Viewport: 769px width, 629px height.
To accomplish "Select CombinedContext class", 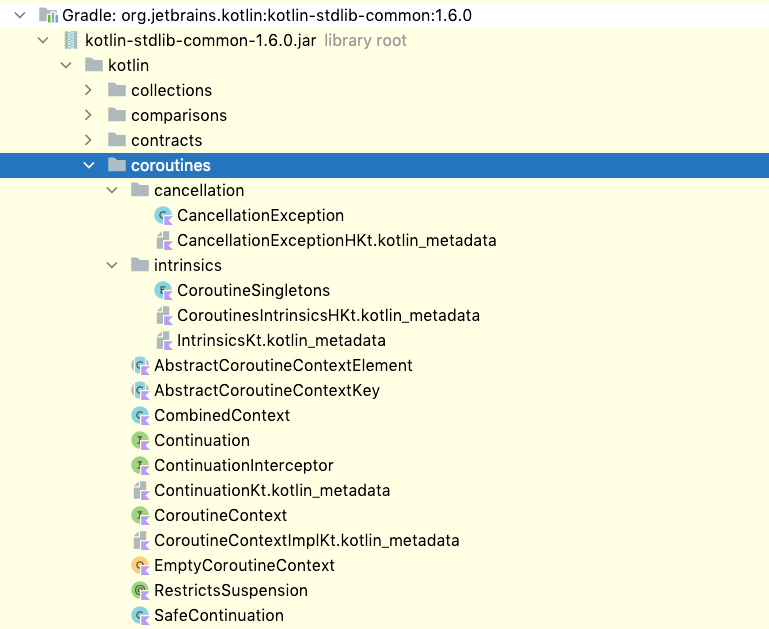I will [x=221, y=416].
